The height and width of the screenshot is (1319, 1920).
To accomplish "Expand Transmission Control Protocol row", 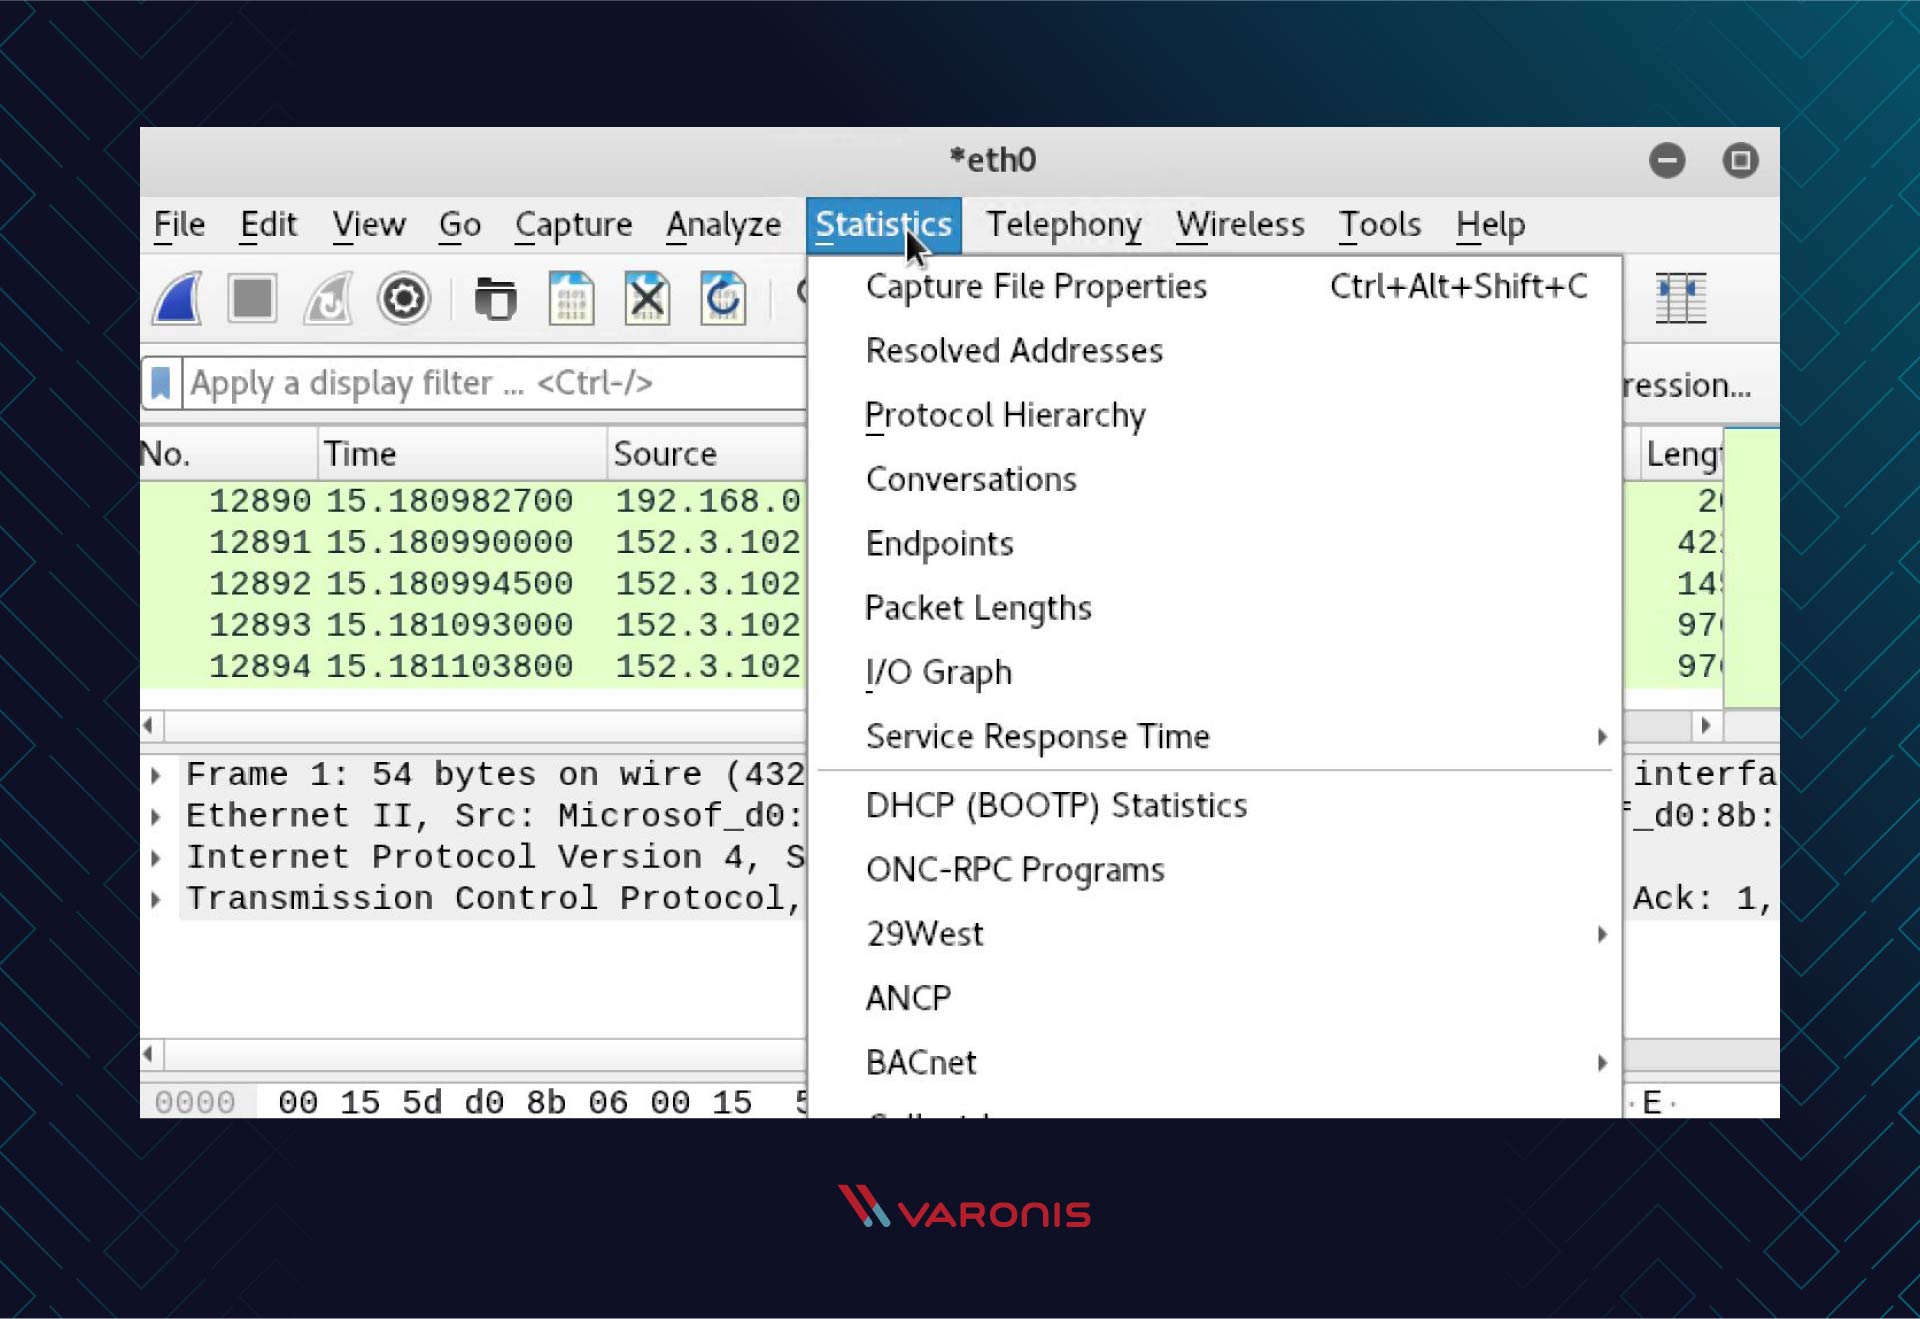I will click(x=156, y=899).
